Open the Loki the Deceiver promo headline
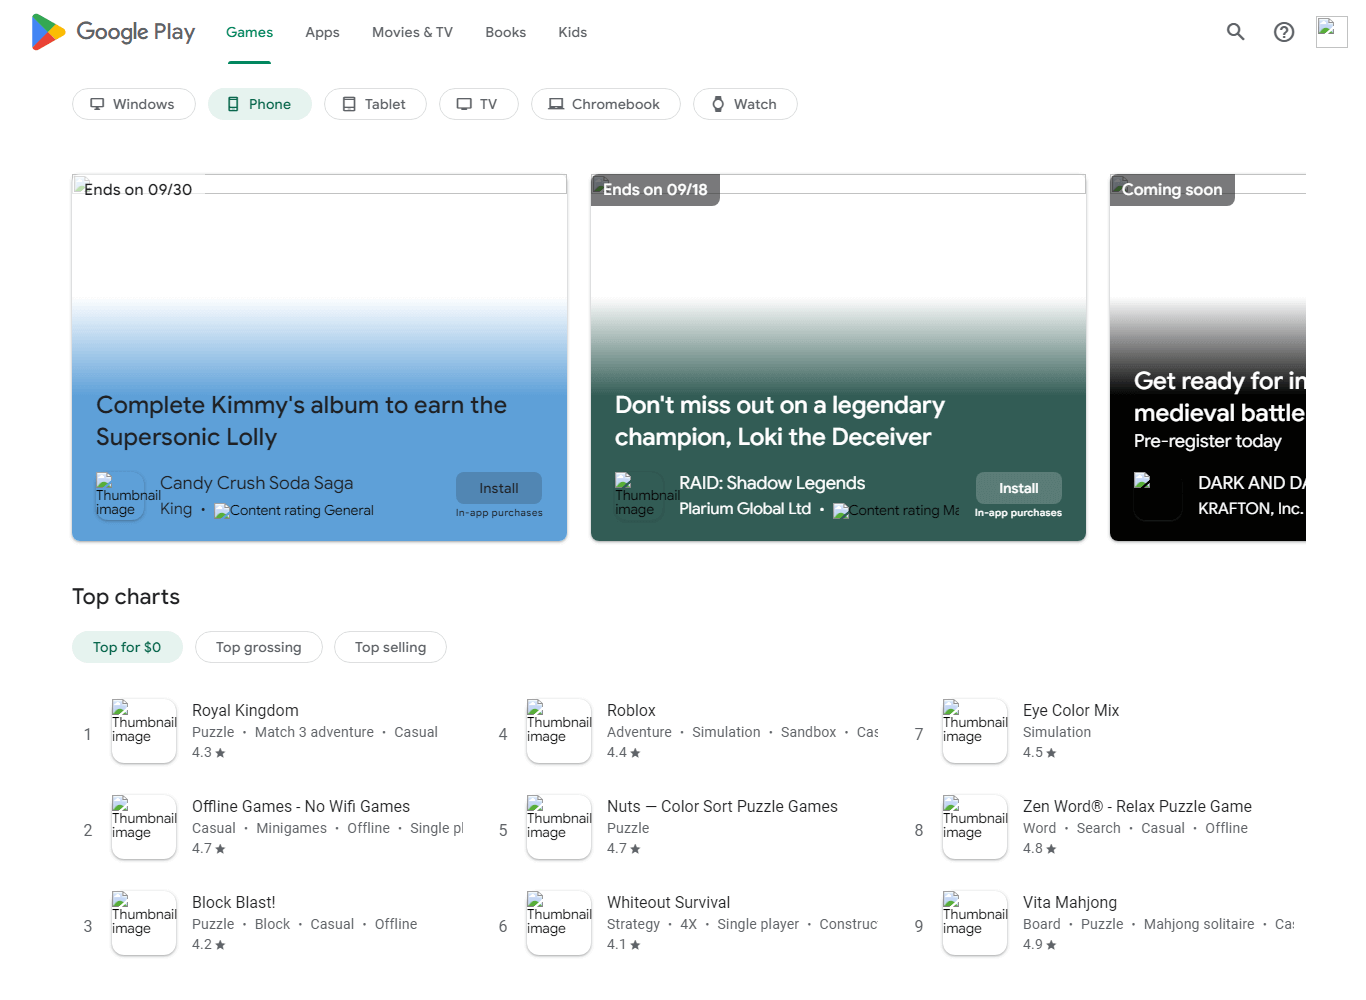1366x1000 pixels. pyautogui.click(x=780, y=421)
